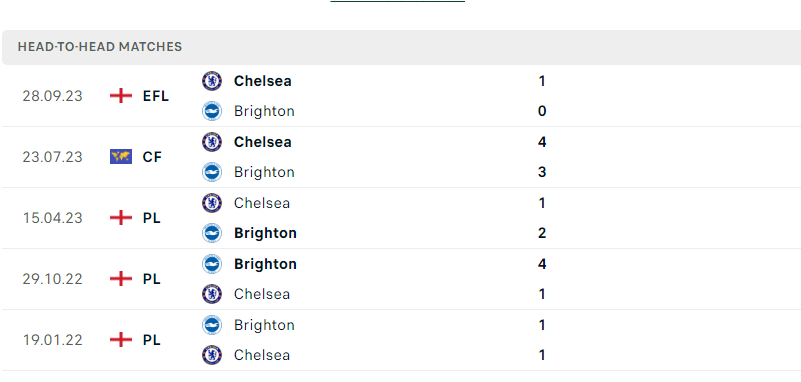Select bold Brighton name in 15.04.23 match
Screen dimensions: 801x382
pyautogui.click(x=265, y=233)
